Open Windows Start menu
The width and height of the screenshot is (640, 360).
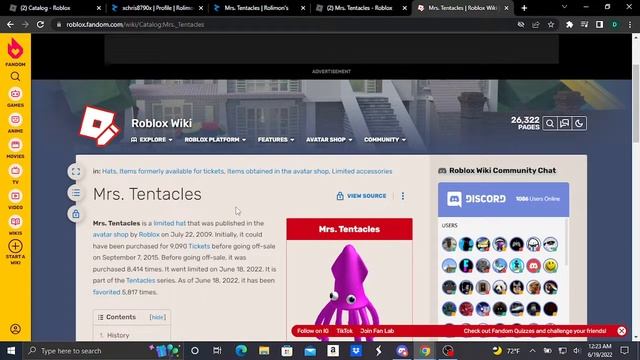click(x=11, y=351)
